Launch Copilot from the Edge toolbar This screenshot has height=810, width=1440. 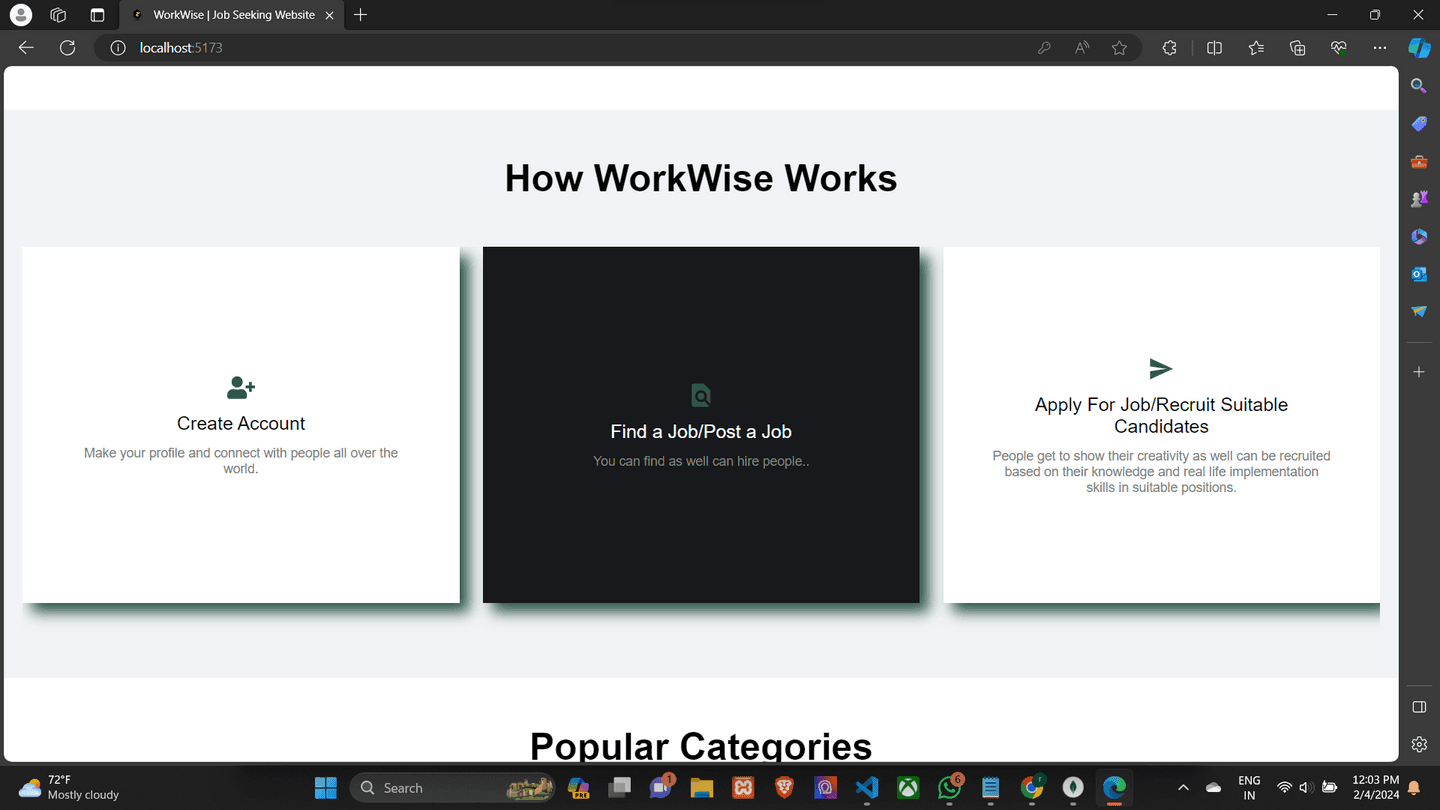click(x=1419, y=47)
